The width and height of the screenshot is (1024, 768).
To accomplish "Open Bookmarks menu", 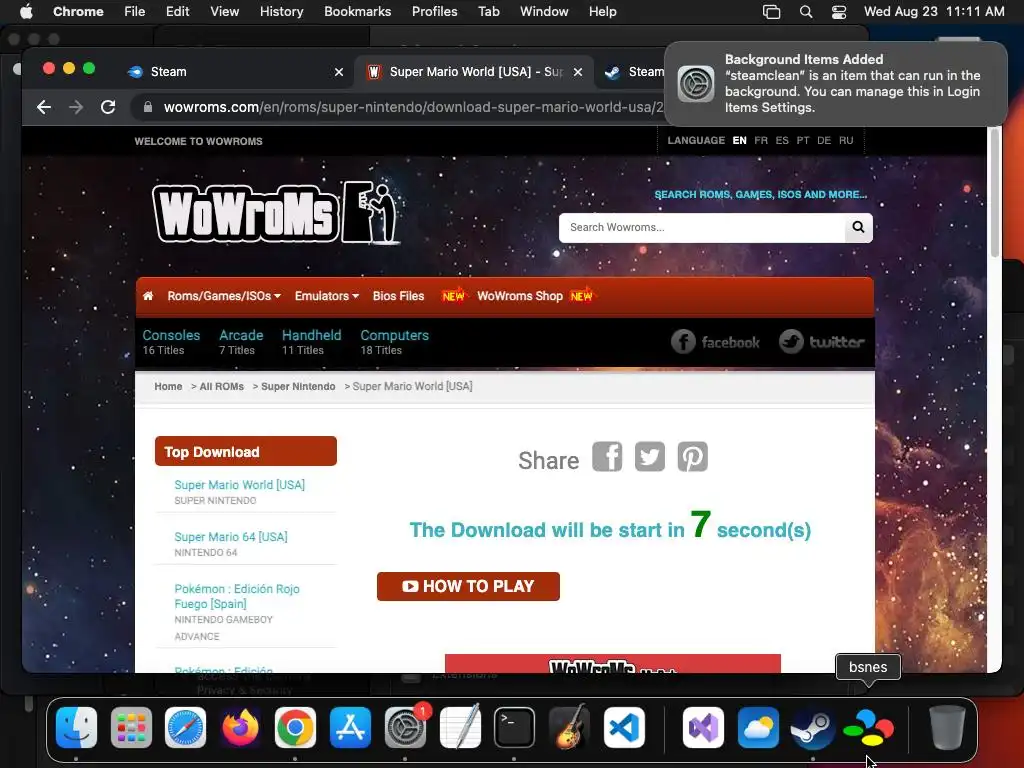I will point(357,12).
